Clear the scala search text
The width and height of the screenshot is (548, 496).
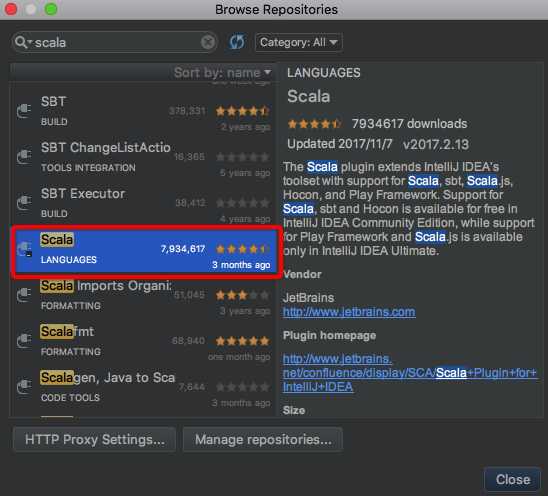208,42
